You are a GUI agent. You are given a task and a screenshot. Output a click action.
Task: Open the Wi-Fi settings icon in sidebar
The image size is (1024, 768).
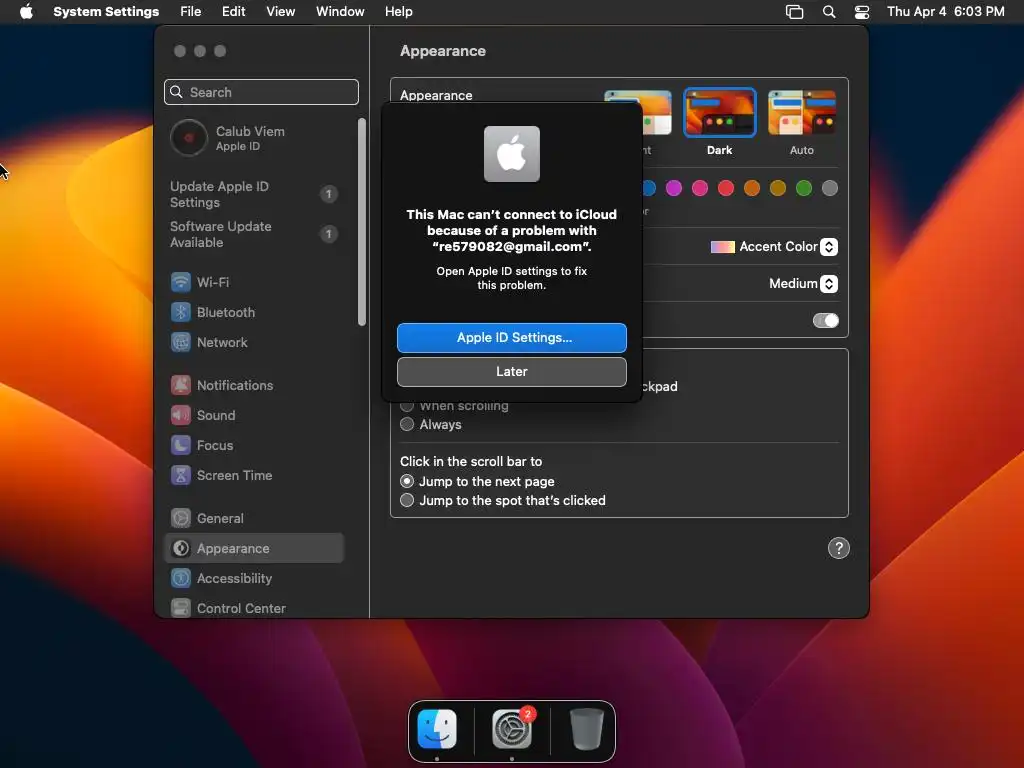click(x=181, y=282)
